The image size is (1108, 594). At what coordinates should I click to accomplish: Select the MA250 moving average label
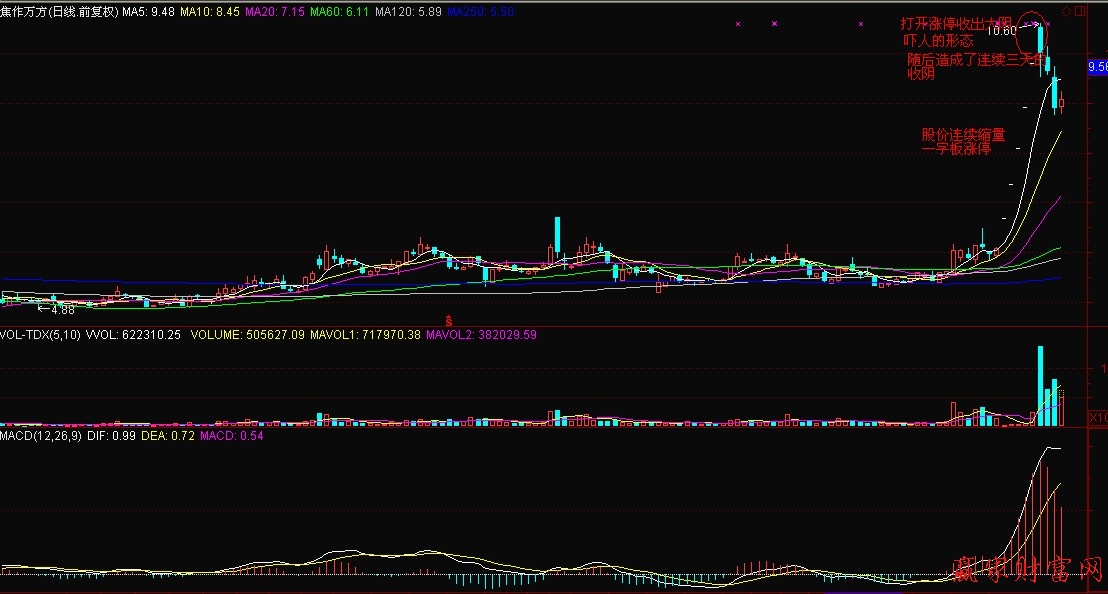pos(480,11)
